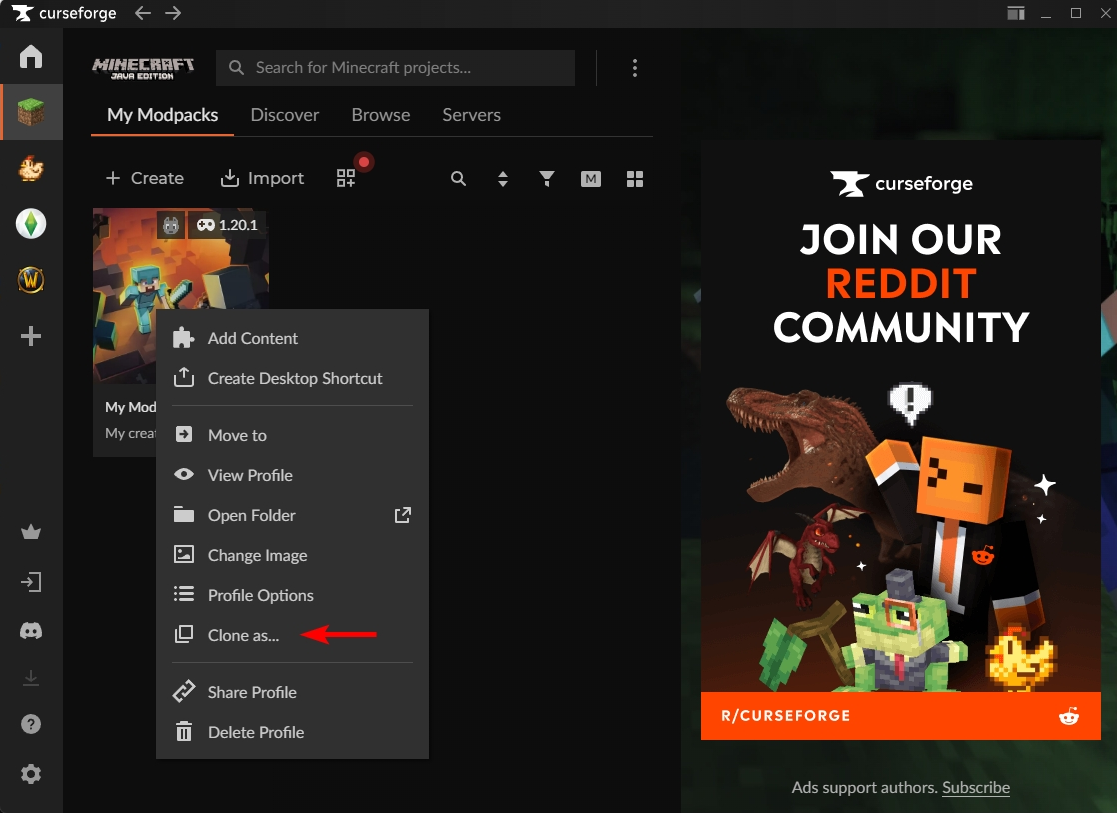Screen dimensions: 1117x813
Task: Go forward with the right arrow
Action: [173, 13]
